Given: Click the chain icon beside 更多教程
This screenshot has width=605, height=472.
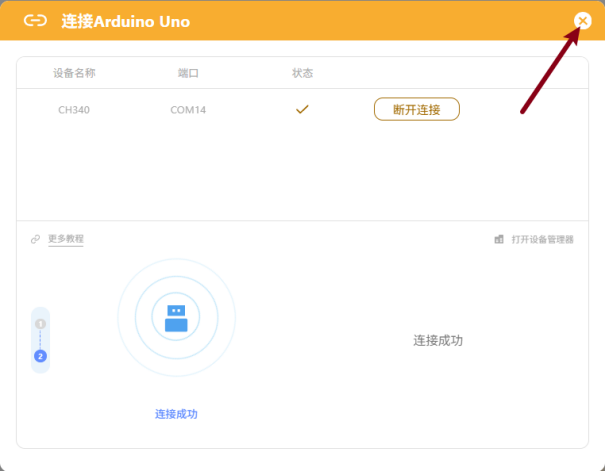Looking at the screenshot, I should (x=35, y=239).
